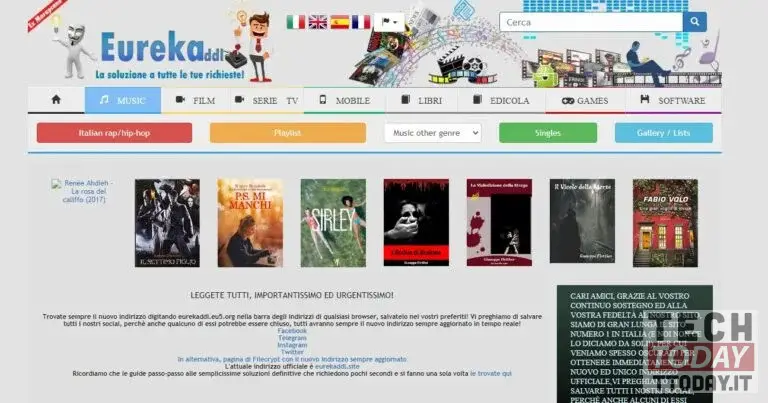Open the Sirley book cover
The height and width of the screenshot is (403, 768).
click(333, 223)
